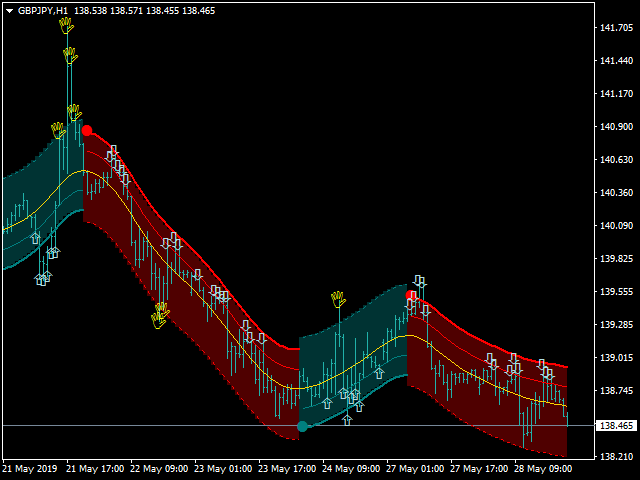The width and height of the screenshot is (640, 480).
Task: Click the leftmost yellow hand near 140.900 level
Action: [58, 130]
